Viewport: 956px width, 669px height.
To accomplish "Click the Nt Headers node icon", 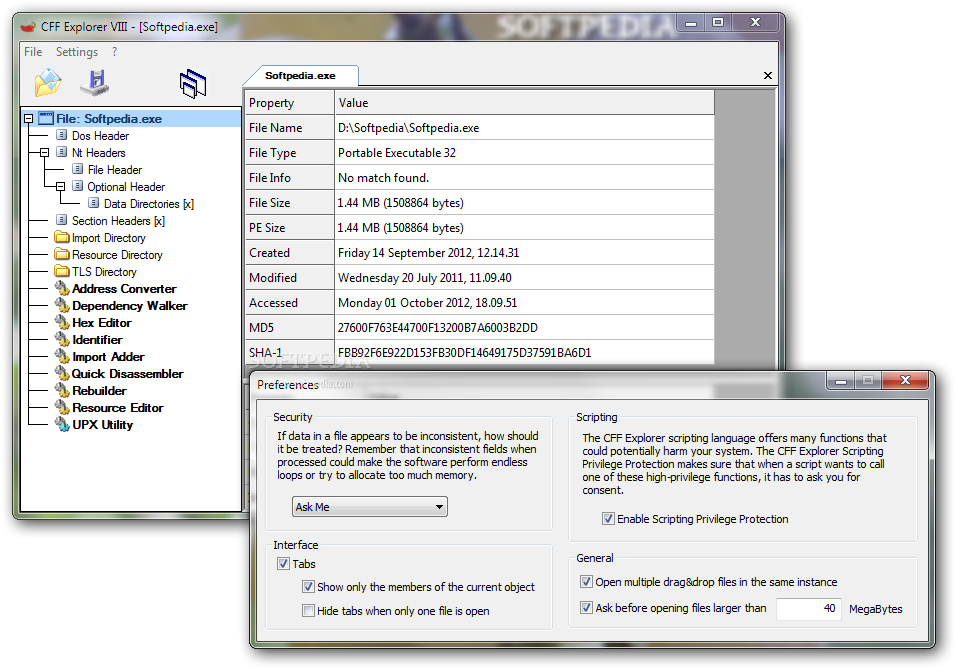I will click(x=62, y=152).
